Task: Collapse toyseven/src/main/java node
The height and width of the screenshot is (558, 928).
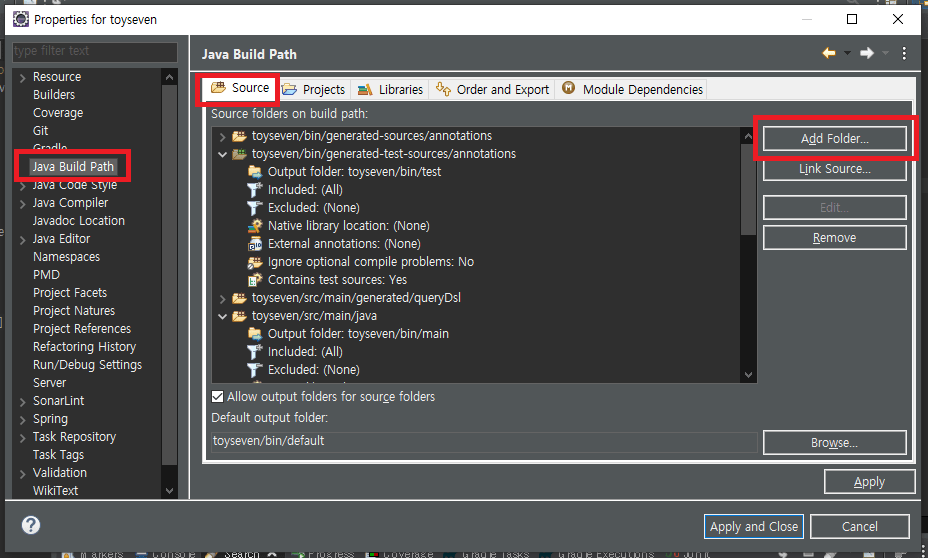Action: (x=223, y=317)
